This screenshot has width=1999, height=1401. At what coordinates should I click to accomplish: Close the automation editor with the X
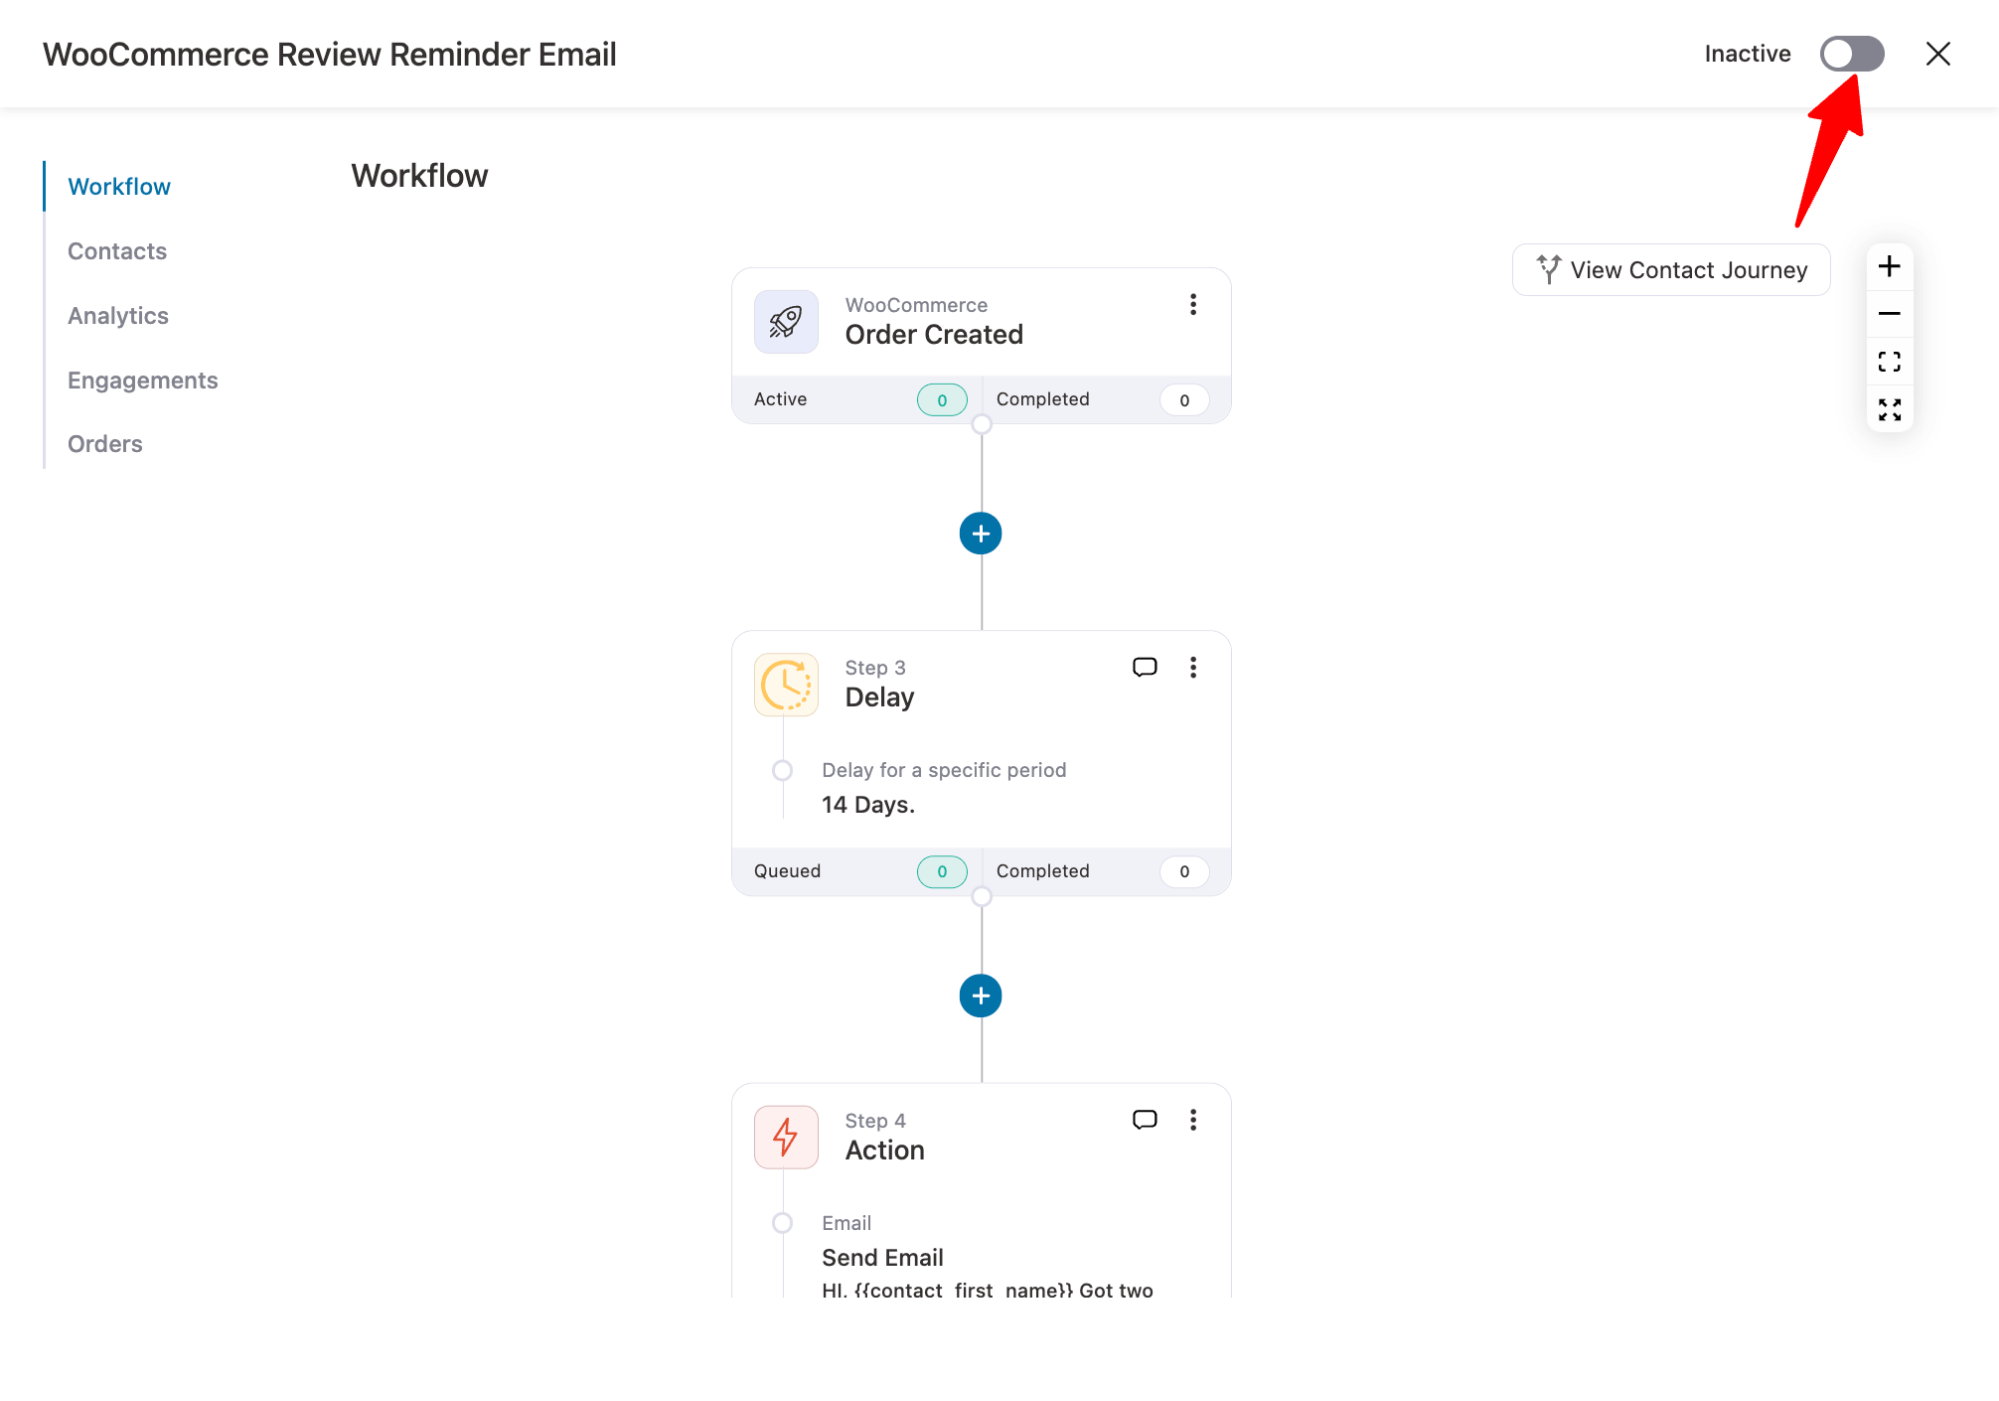pos(1938,54)
